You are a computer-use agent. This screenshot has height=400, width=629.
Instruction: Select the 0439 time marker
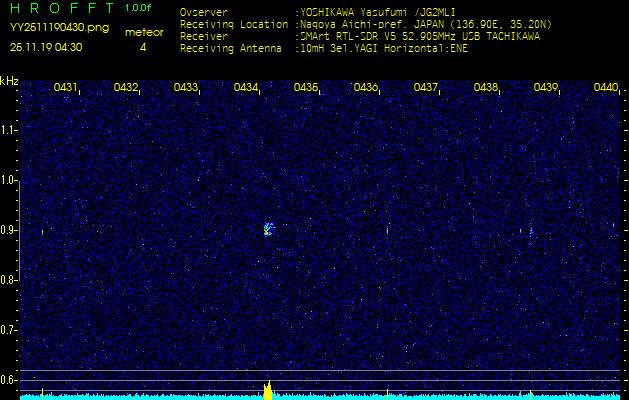[545, 88]
